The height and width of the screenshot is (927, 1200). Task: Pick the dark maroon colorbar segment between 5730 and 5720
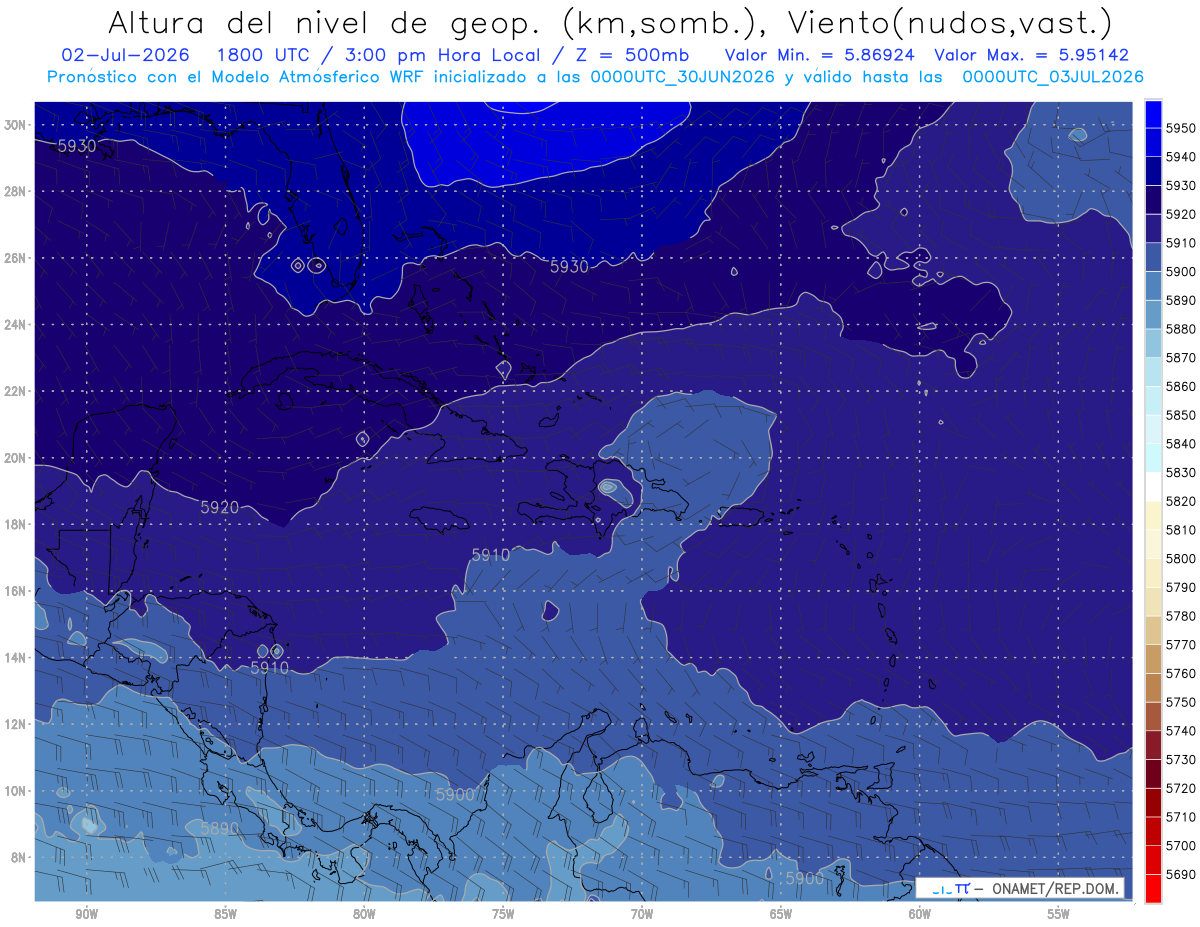(x=1153, y=773)
